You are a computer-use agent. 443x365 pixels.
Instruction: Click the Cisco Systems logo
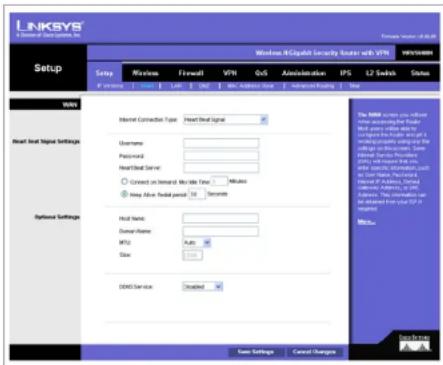tap(414, 343)
